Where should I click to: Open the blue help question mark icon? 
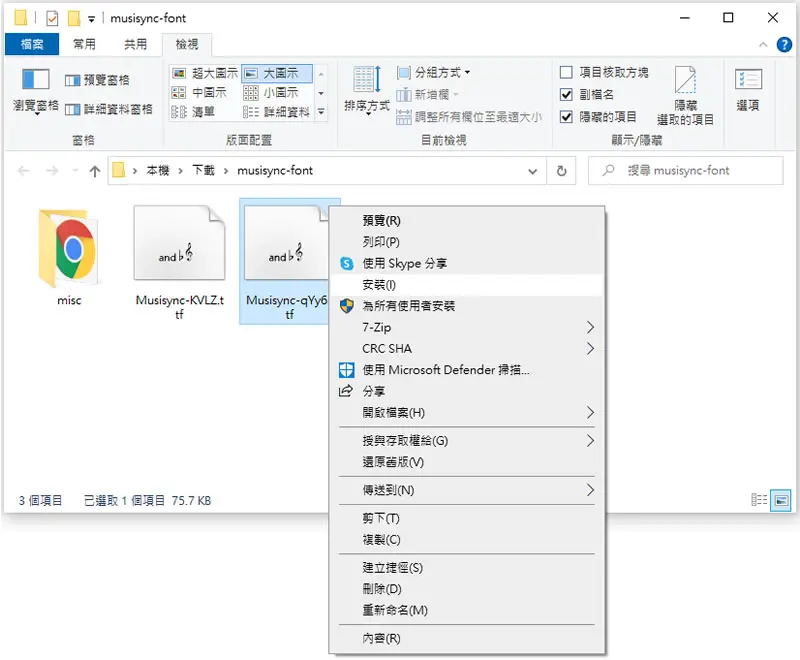click(784, 44)
